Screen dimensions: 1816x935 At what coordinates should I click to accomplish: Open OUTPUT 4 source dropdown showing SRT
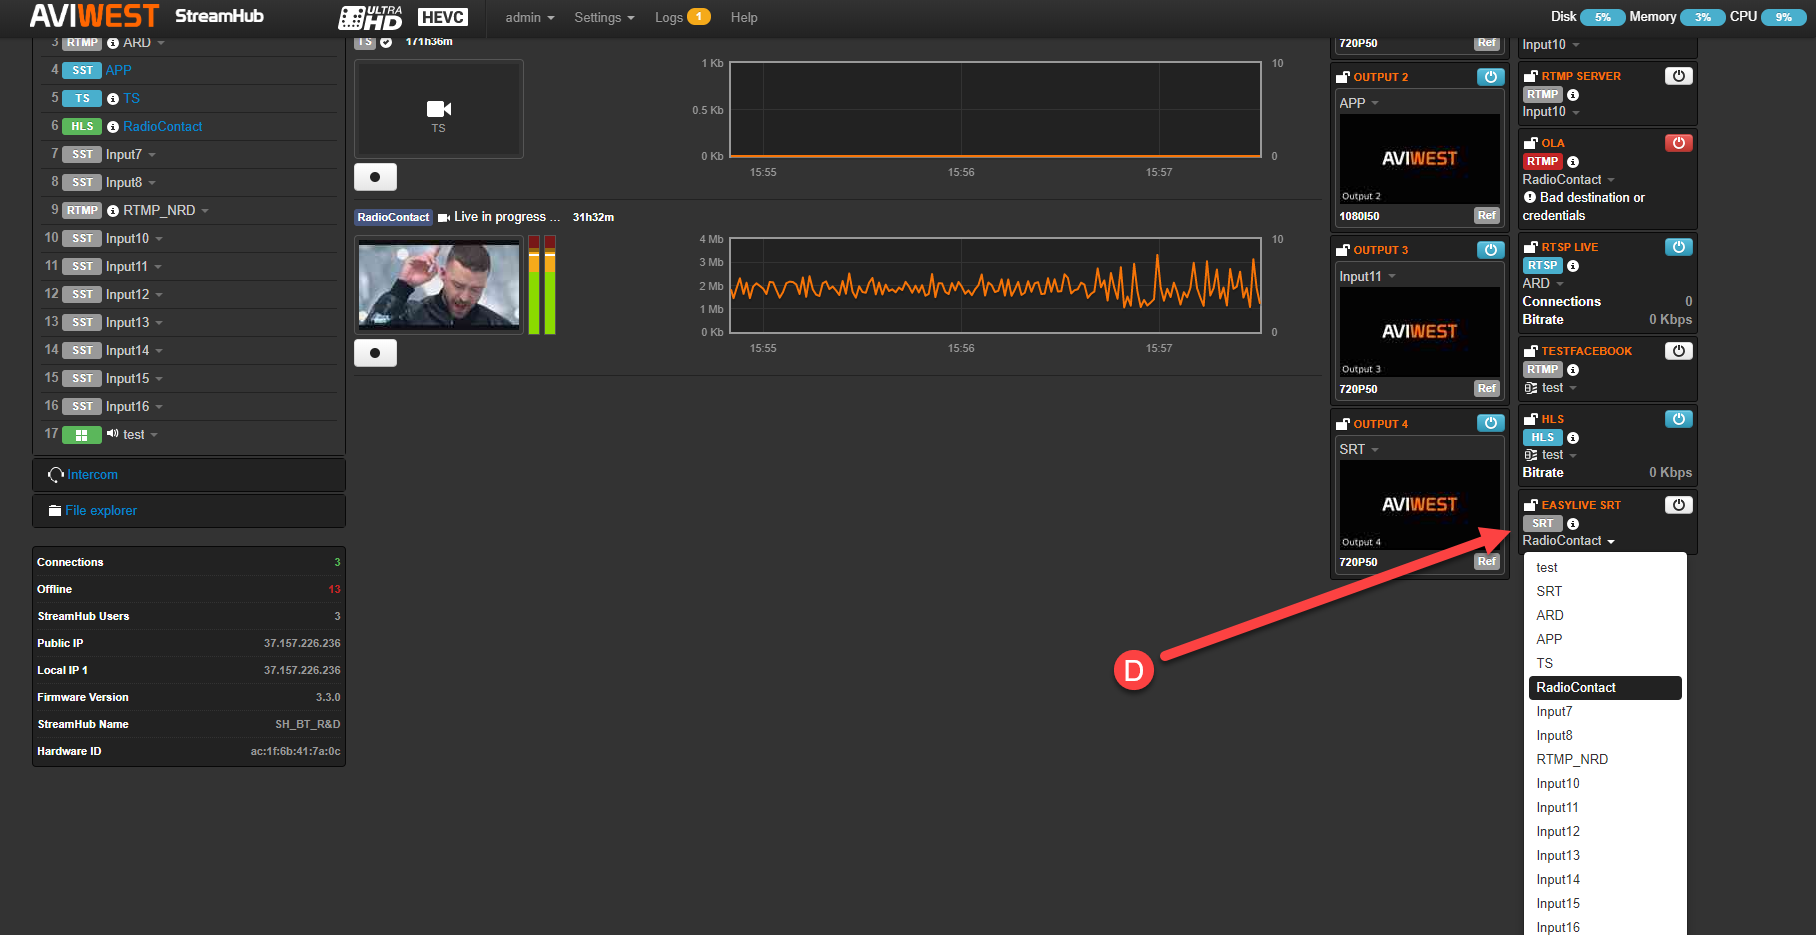click(x=1359, y=450)
